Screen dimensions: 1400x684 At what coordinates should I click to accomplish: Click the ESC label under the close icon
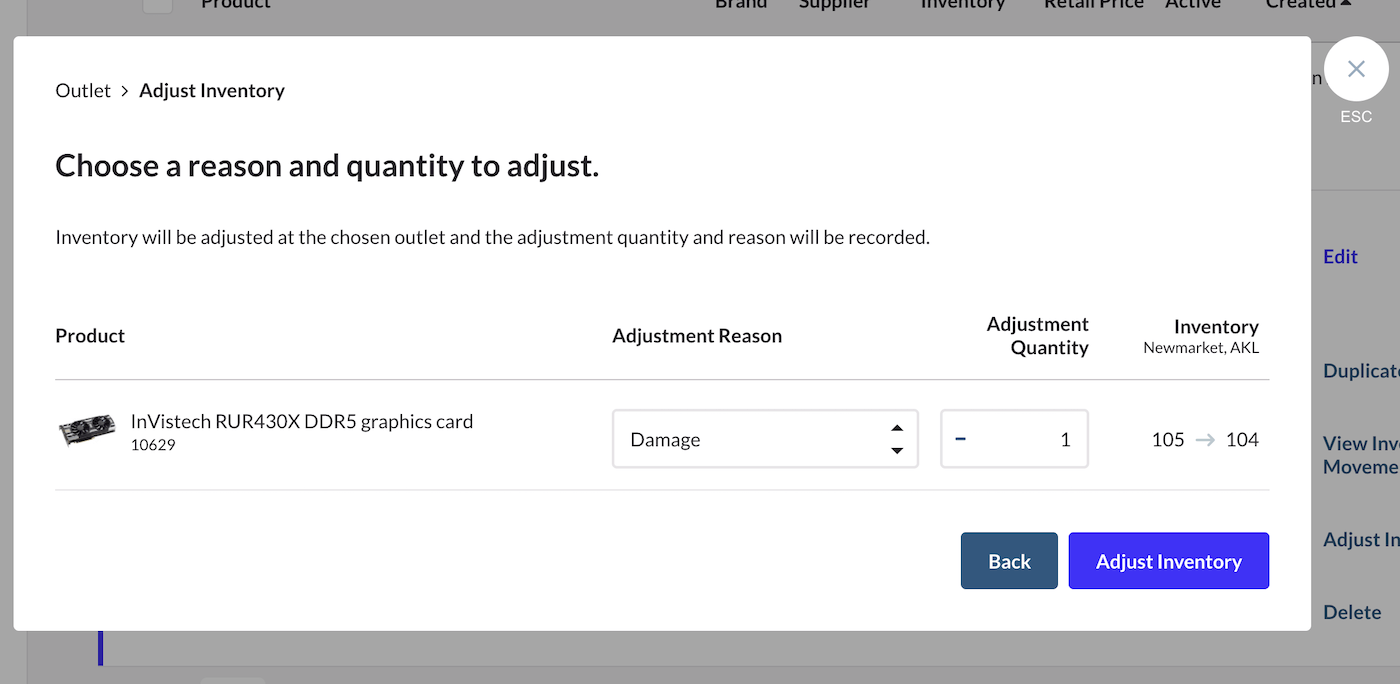pyautogui.click(x=1355, y=116)
